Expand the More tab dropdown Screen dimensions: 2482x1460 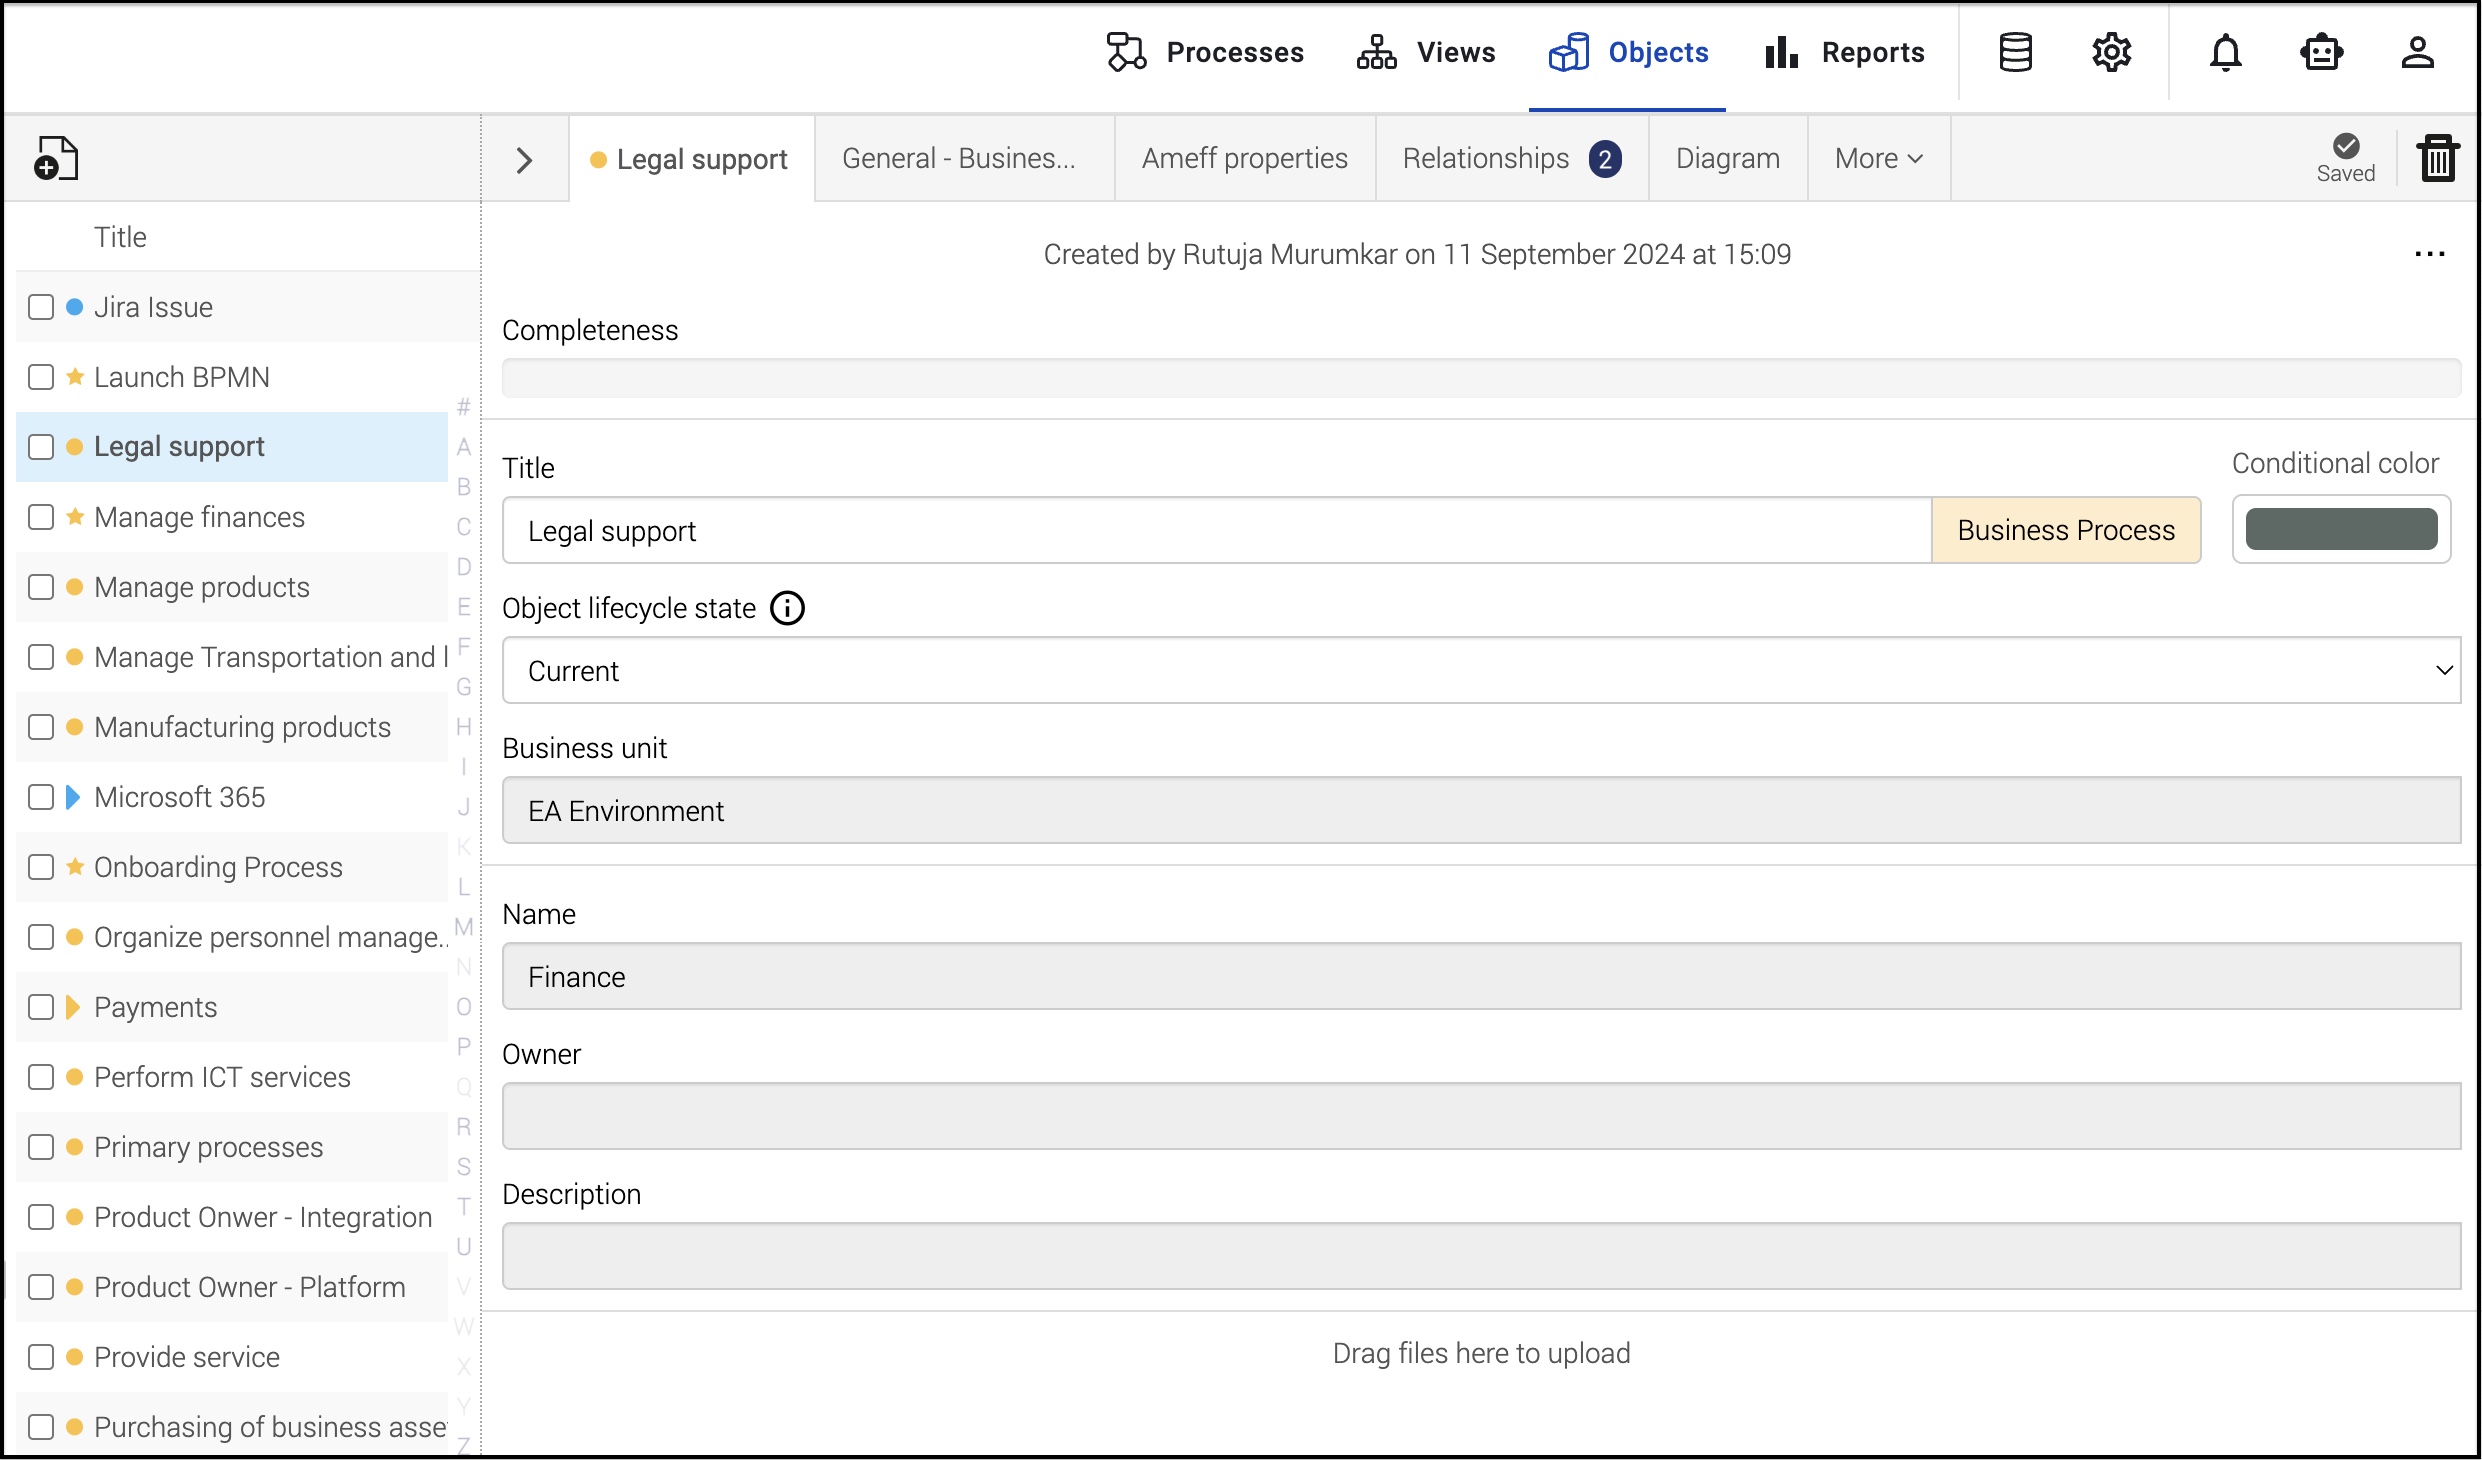click(x=1878, y=158)
